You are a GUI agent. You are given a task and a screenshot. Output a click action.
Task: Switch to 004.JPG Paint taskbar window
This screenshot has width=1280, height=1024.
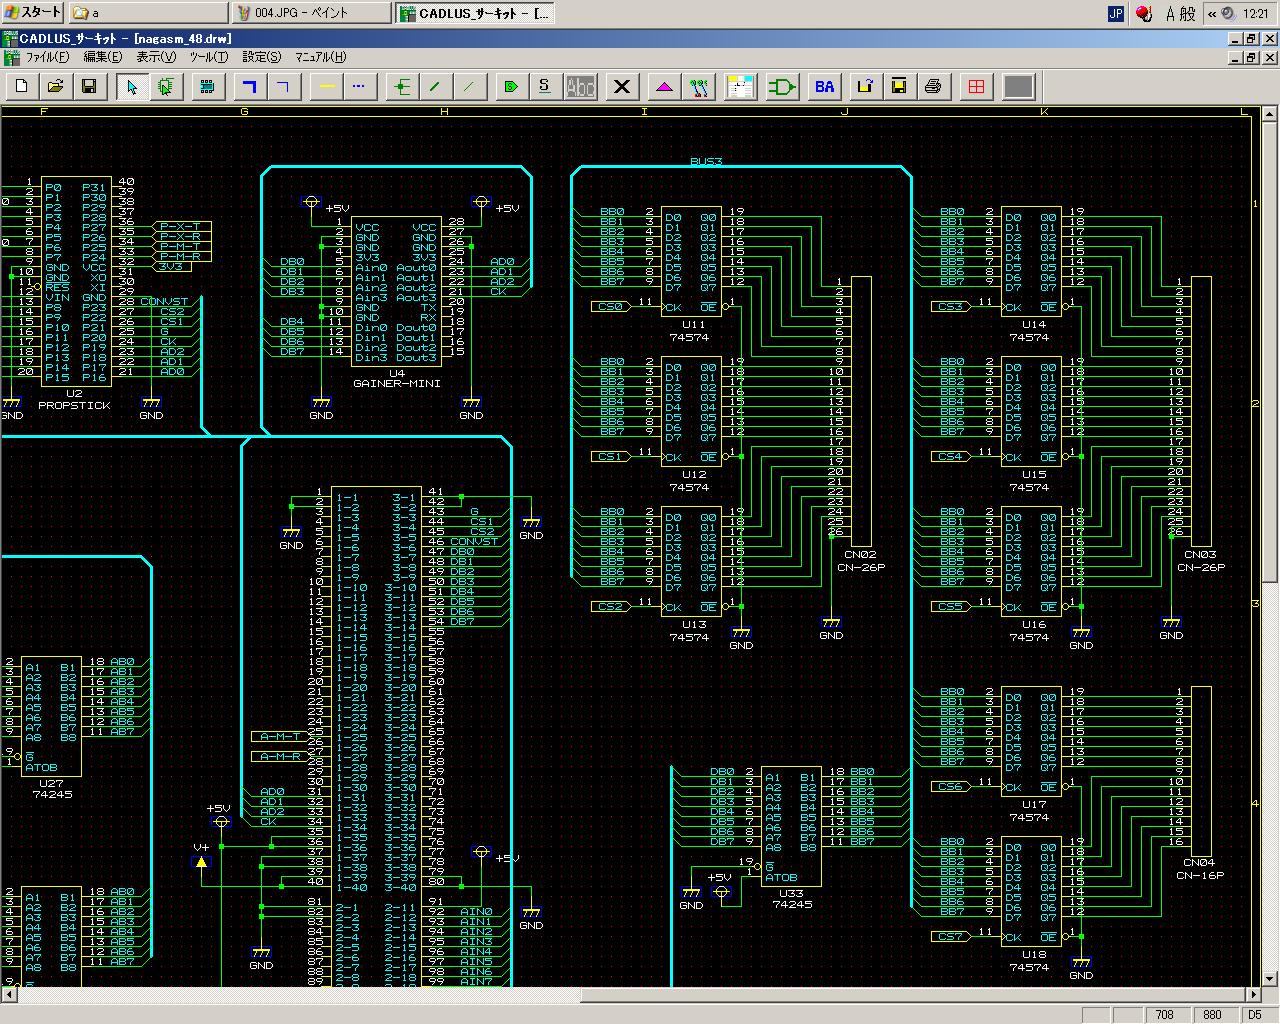[x=310, y=13]
